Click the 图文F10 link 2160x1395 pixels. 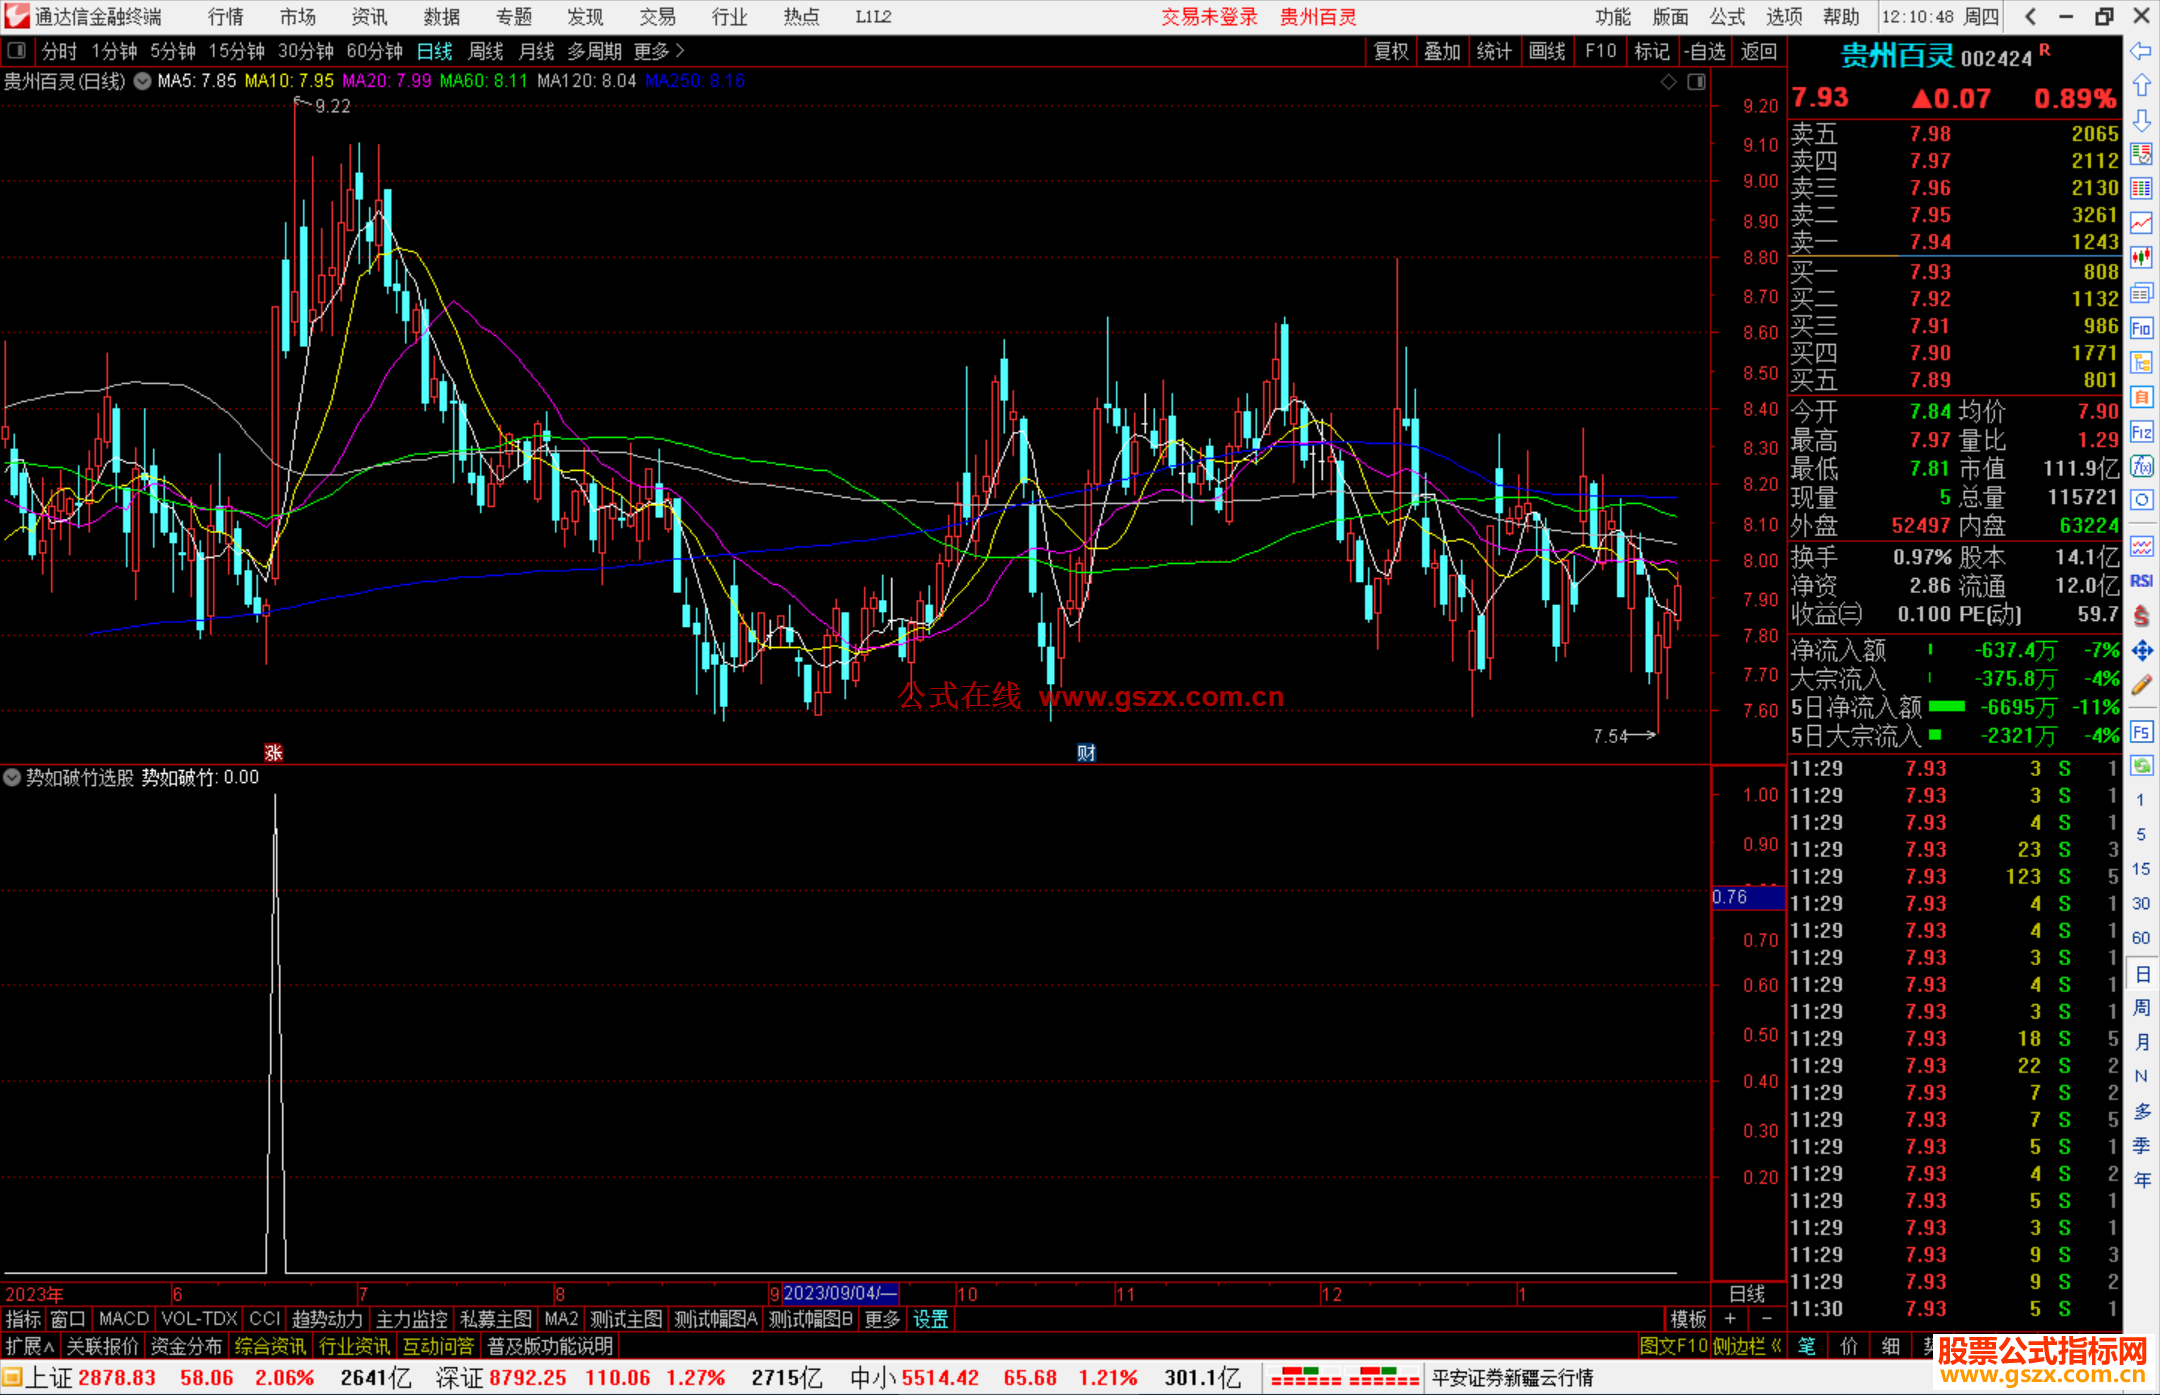click(1672, 1346)
